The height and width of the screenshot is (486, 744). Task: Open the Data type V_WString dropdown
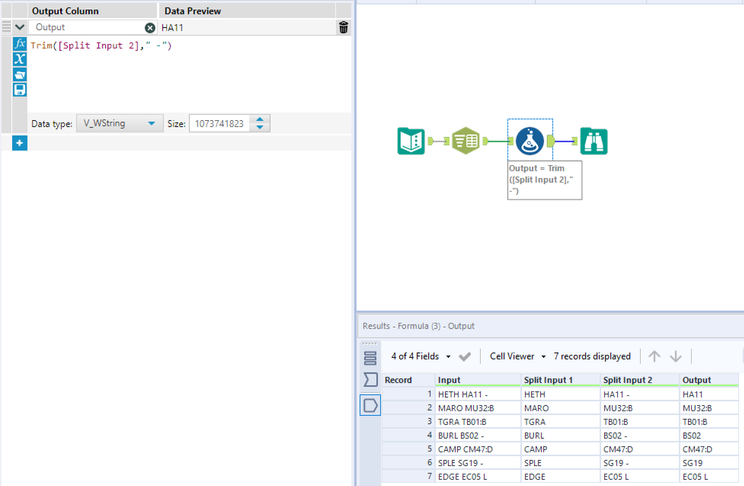tap(120, 123)
